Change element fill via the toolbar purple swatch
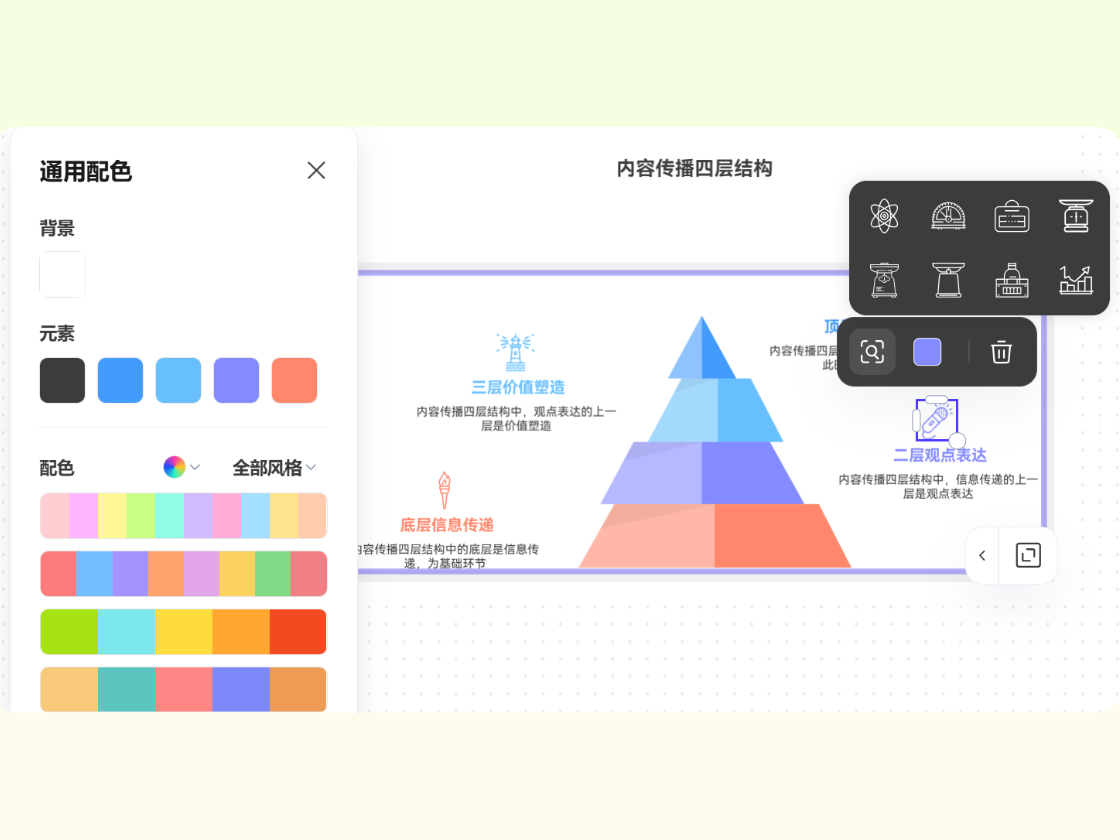1120x840 pixels. (x=927, y=352)
